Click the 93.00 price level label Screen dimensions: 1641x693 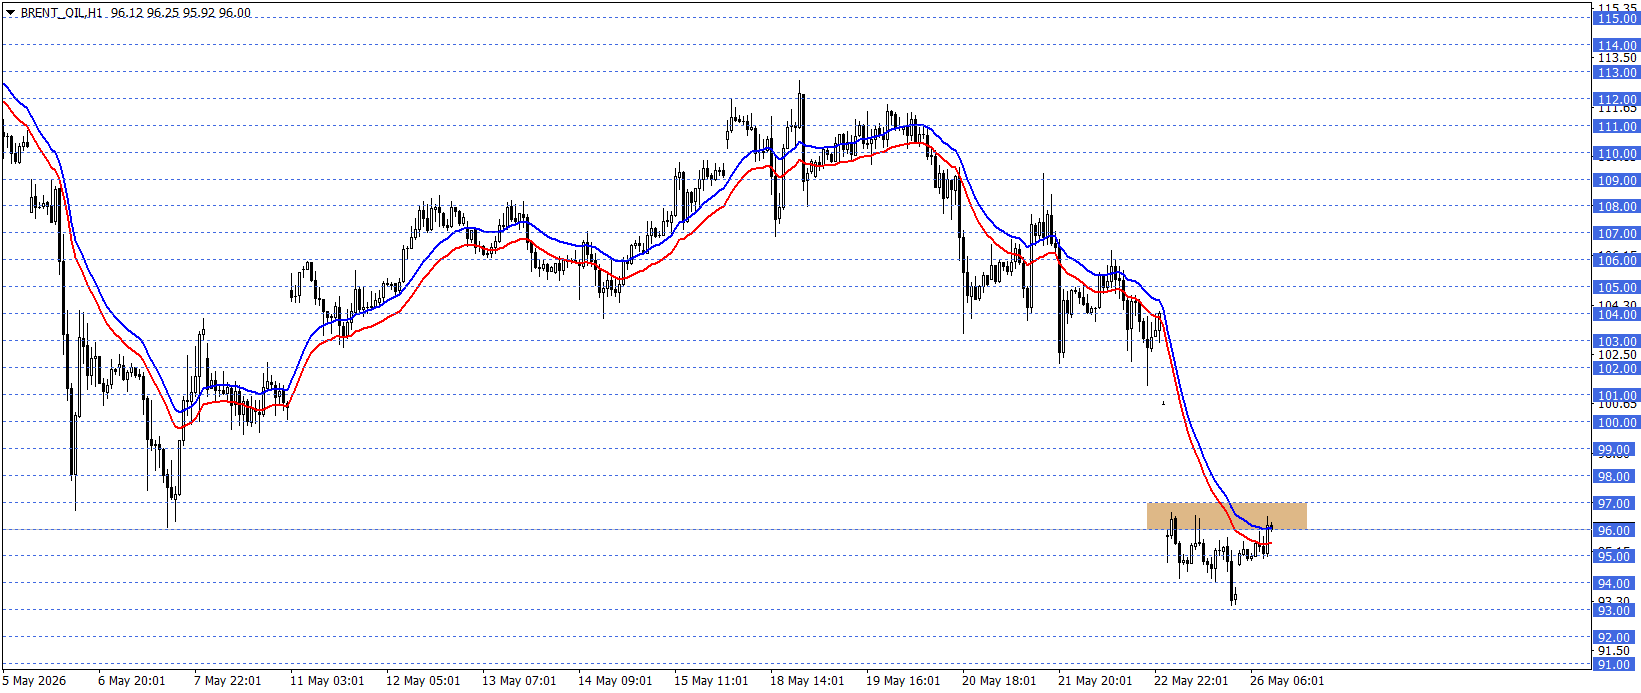1616,610
